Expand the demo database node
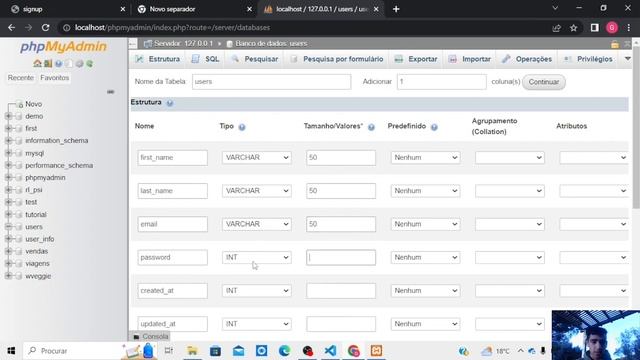This screenshot has width=640, height=360. click(x=8, y=116)
